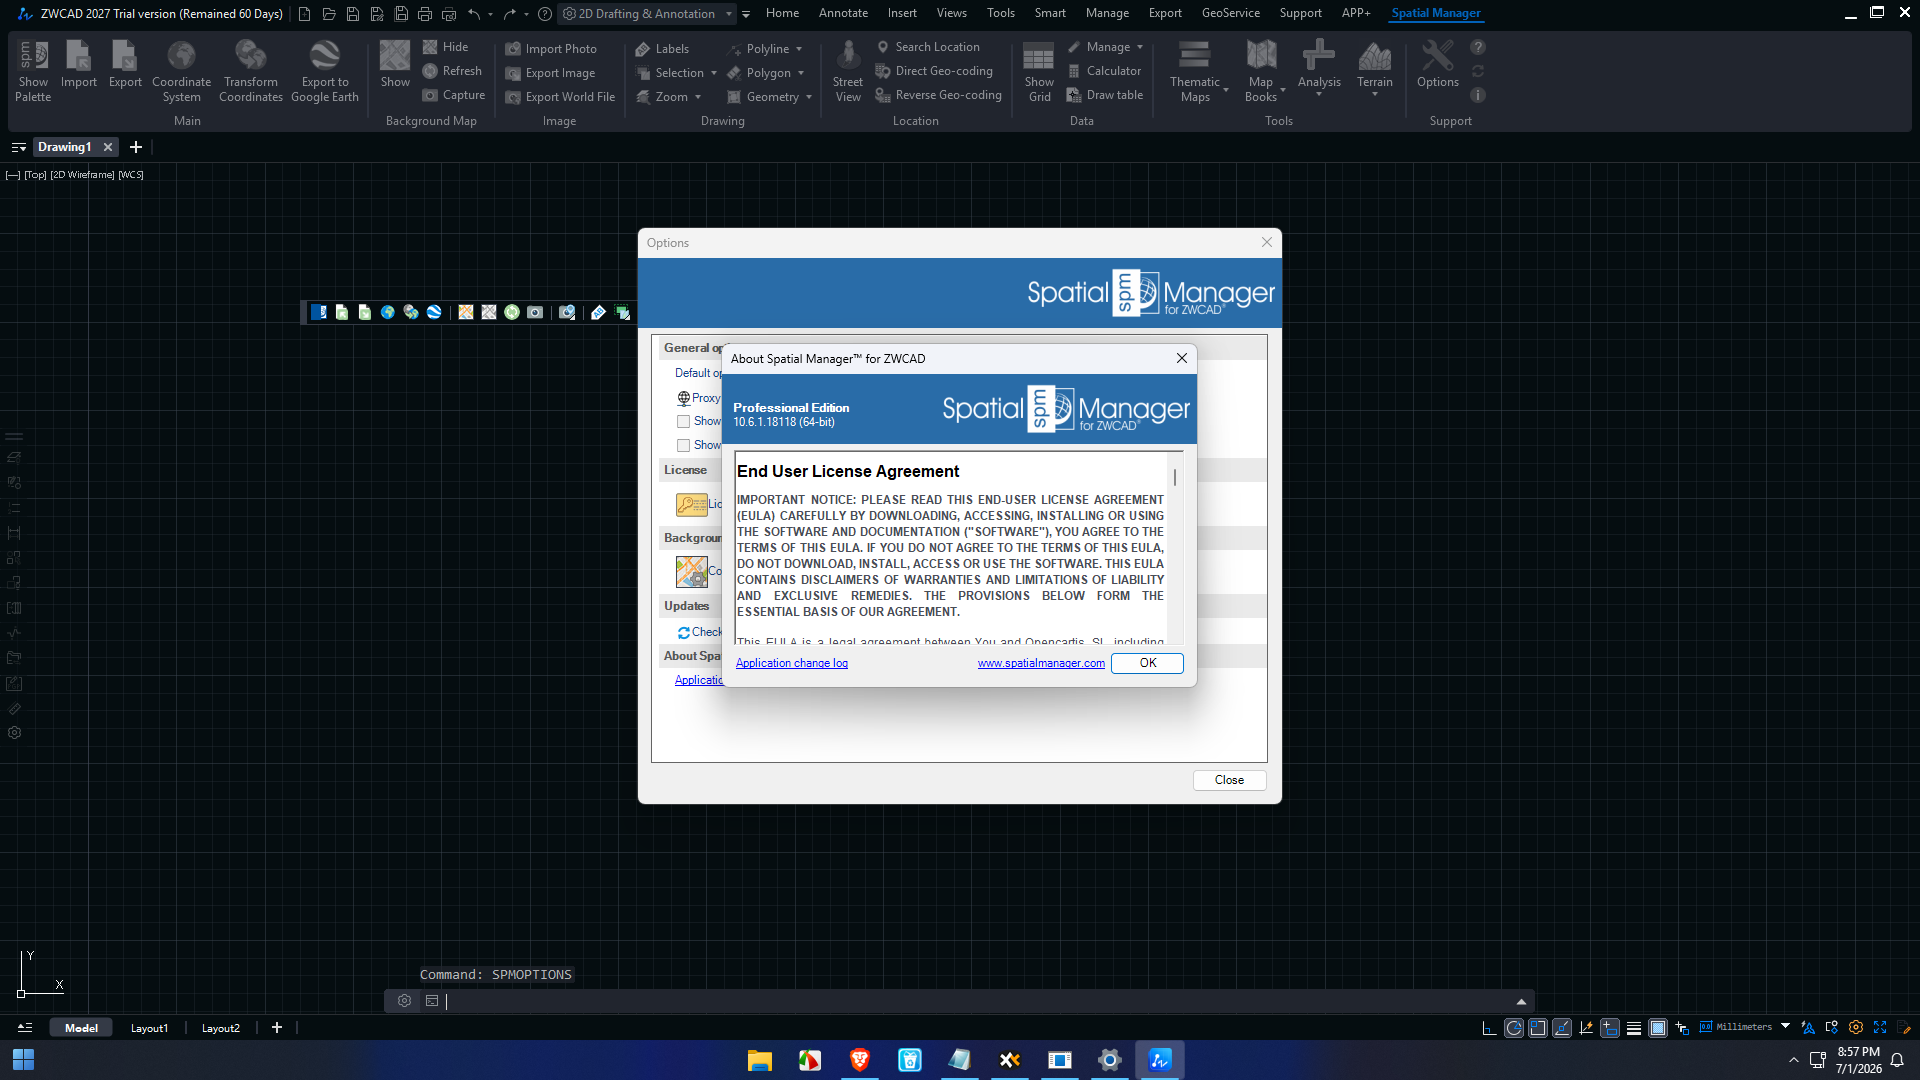Click green refresh icon on floating toolbar

(x=512, y=312)
